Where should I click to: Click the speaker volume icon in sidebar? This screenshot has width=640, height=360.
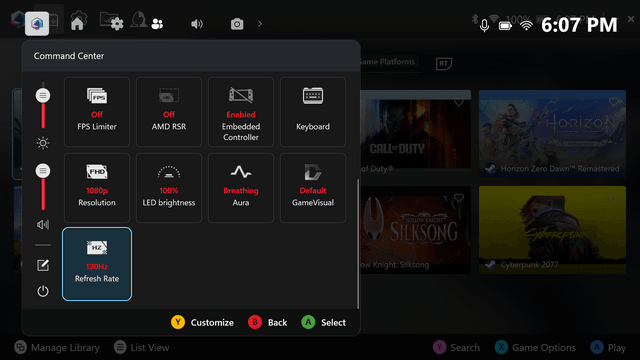coord(43,224)
